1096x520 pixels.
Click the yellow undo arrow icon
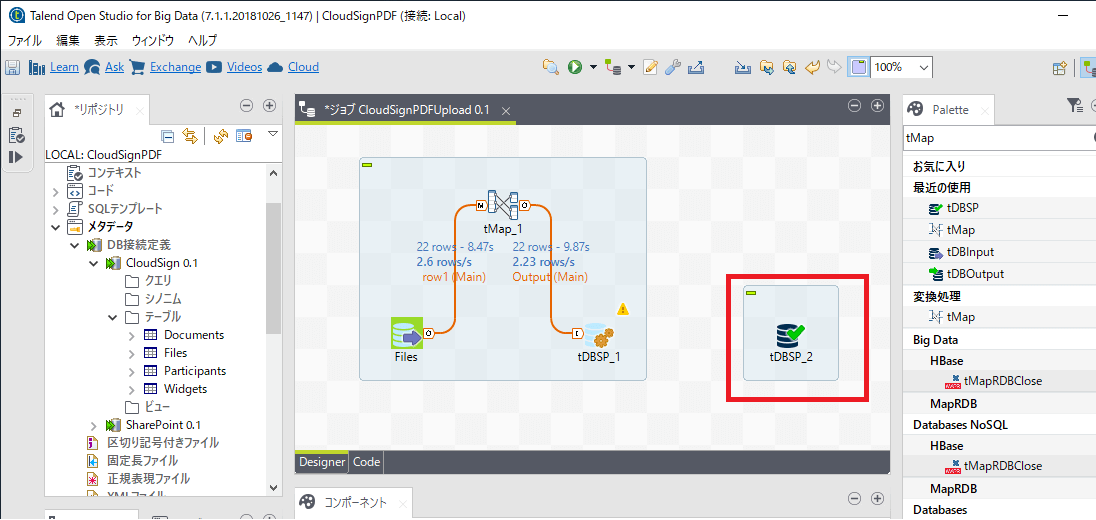click(812, 67)
